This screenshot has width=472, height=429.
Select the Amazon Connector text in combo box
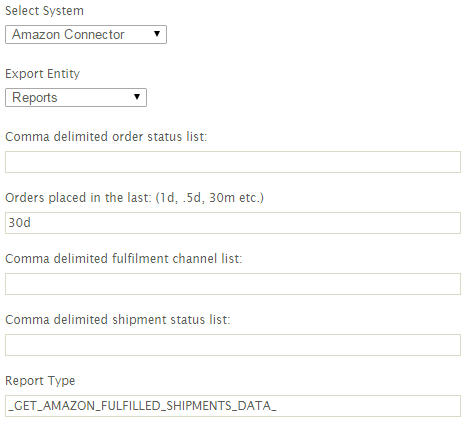68,34
